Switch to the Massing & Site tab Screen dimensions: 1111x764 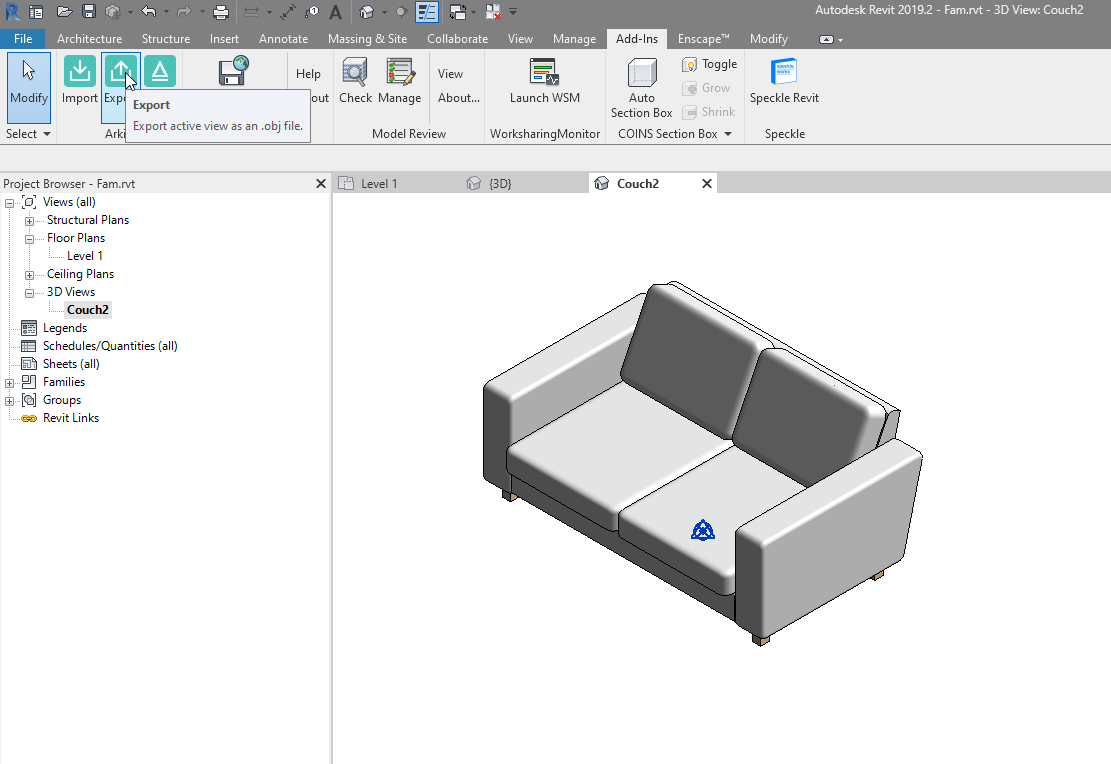[x=367, y=39]
